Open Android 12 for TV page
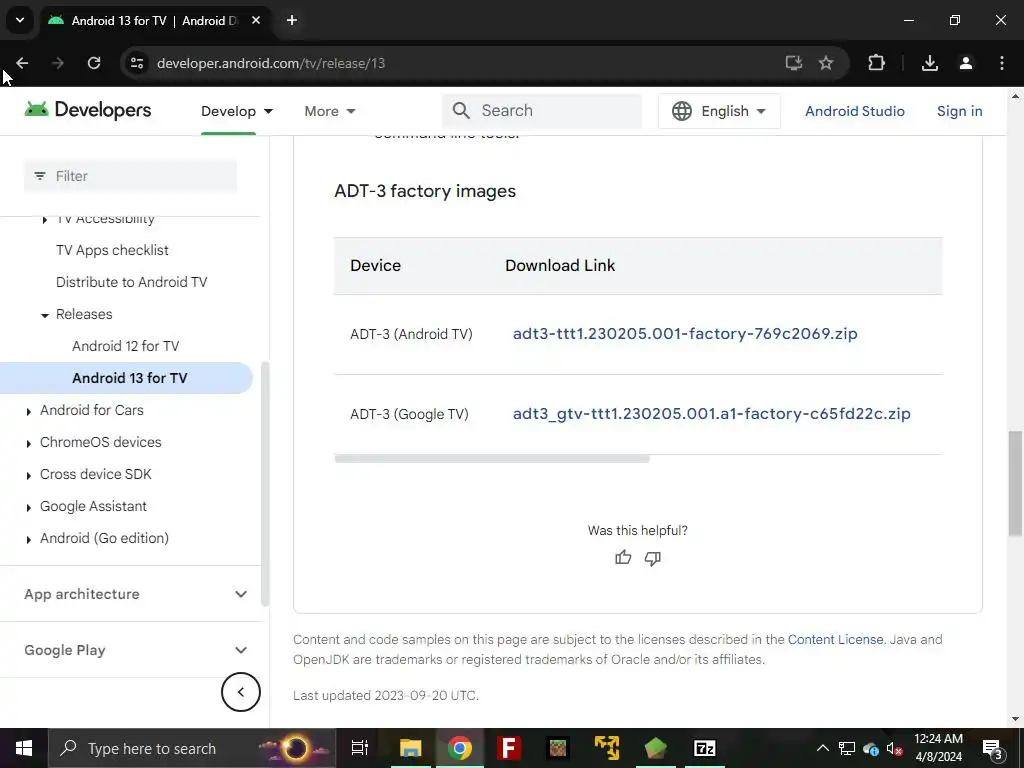Image resolution: width=1024 pixels, height=768 pixels. pos(125,346)
